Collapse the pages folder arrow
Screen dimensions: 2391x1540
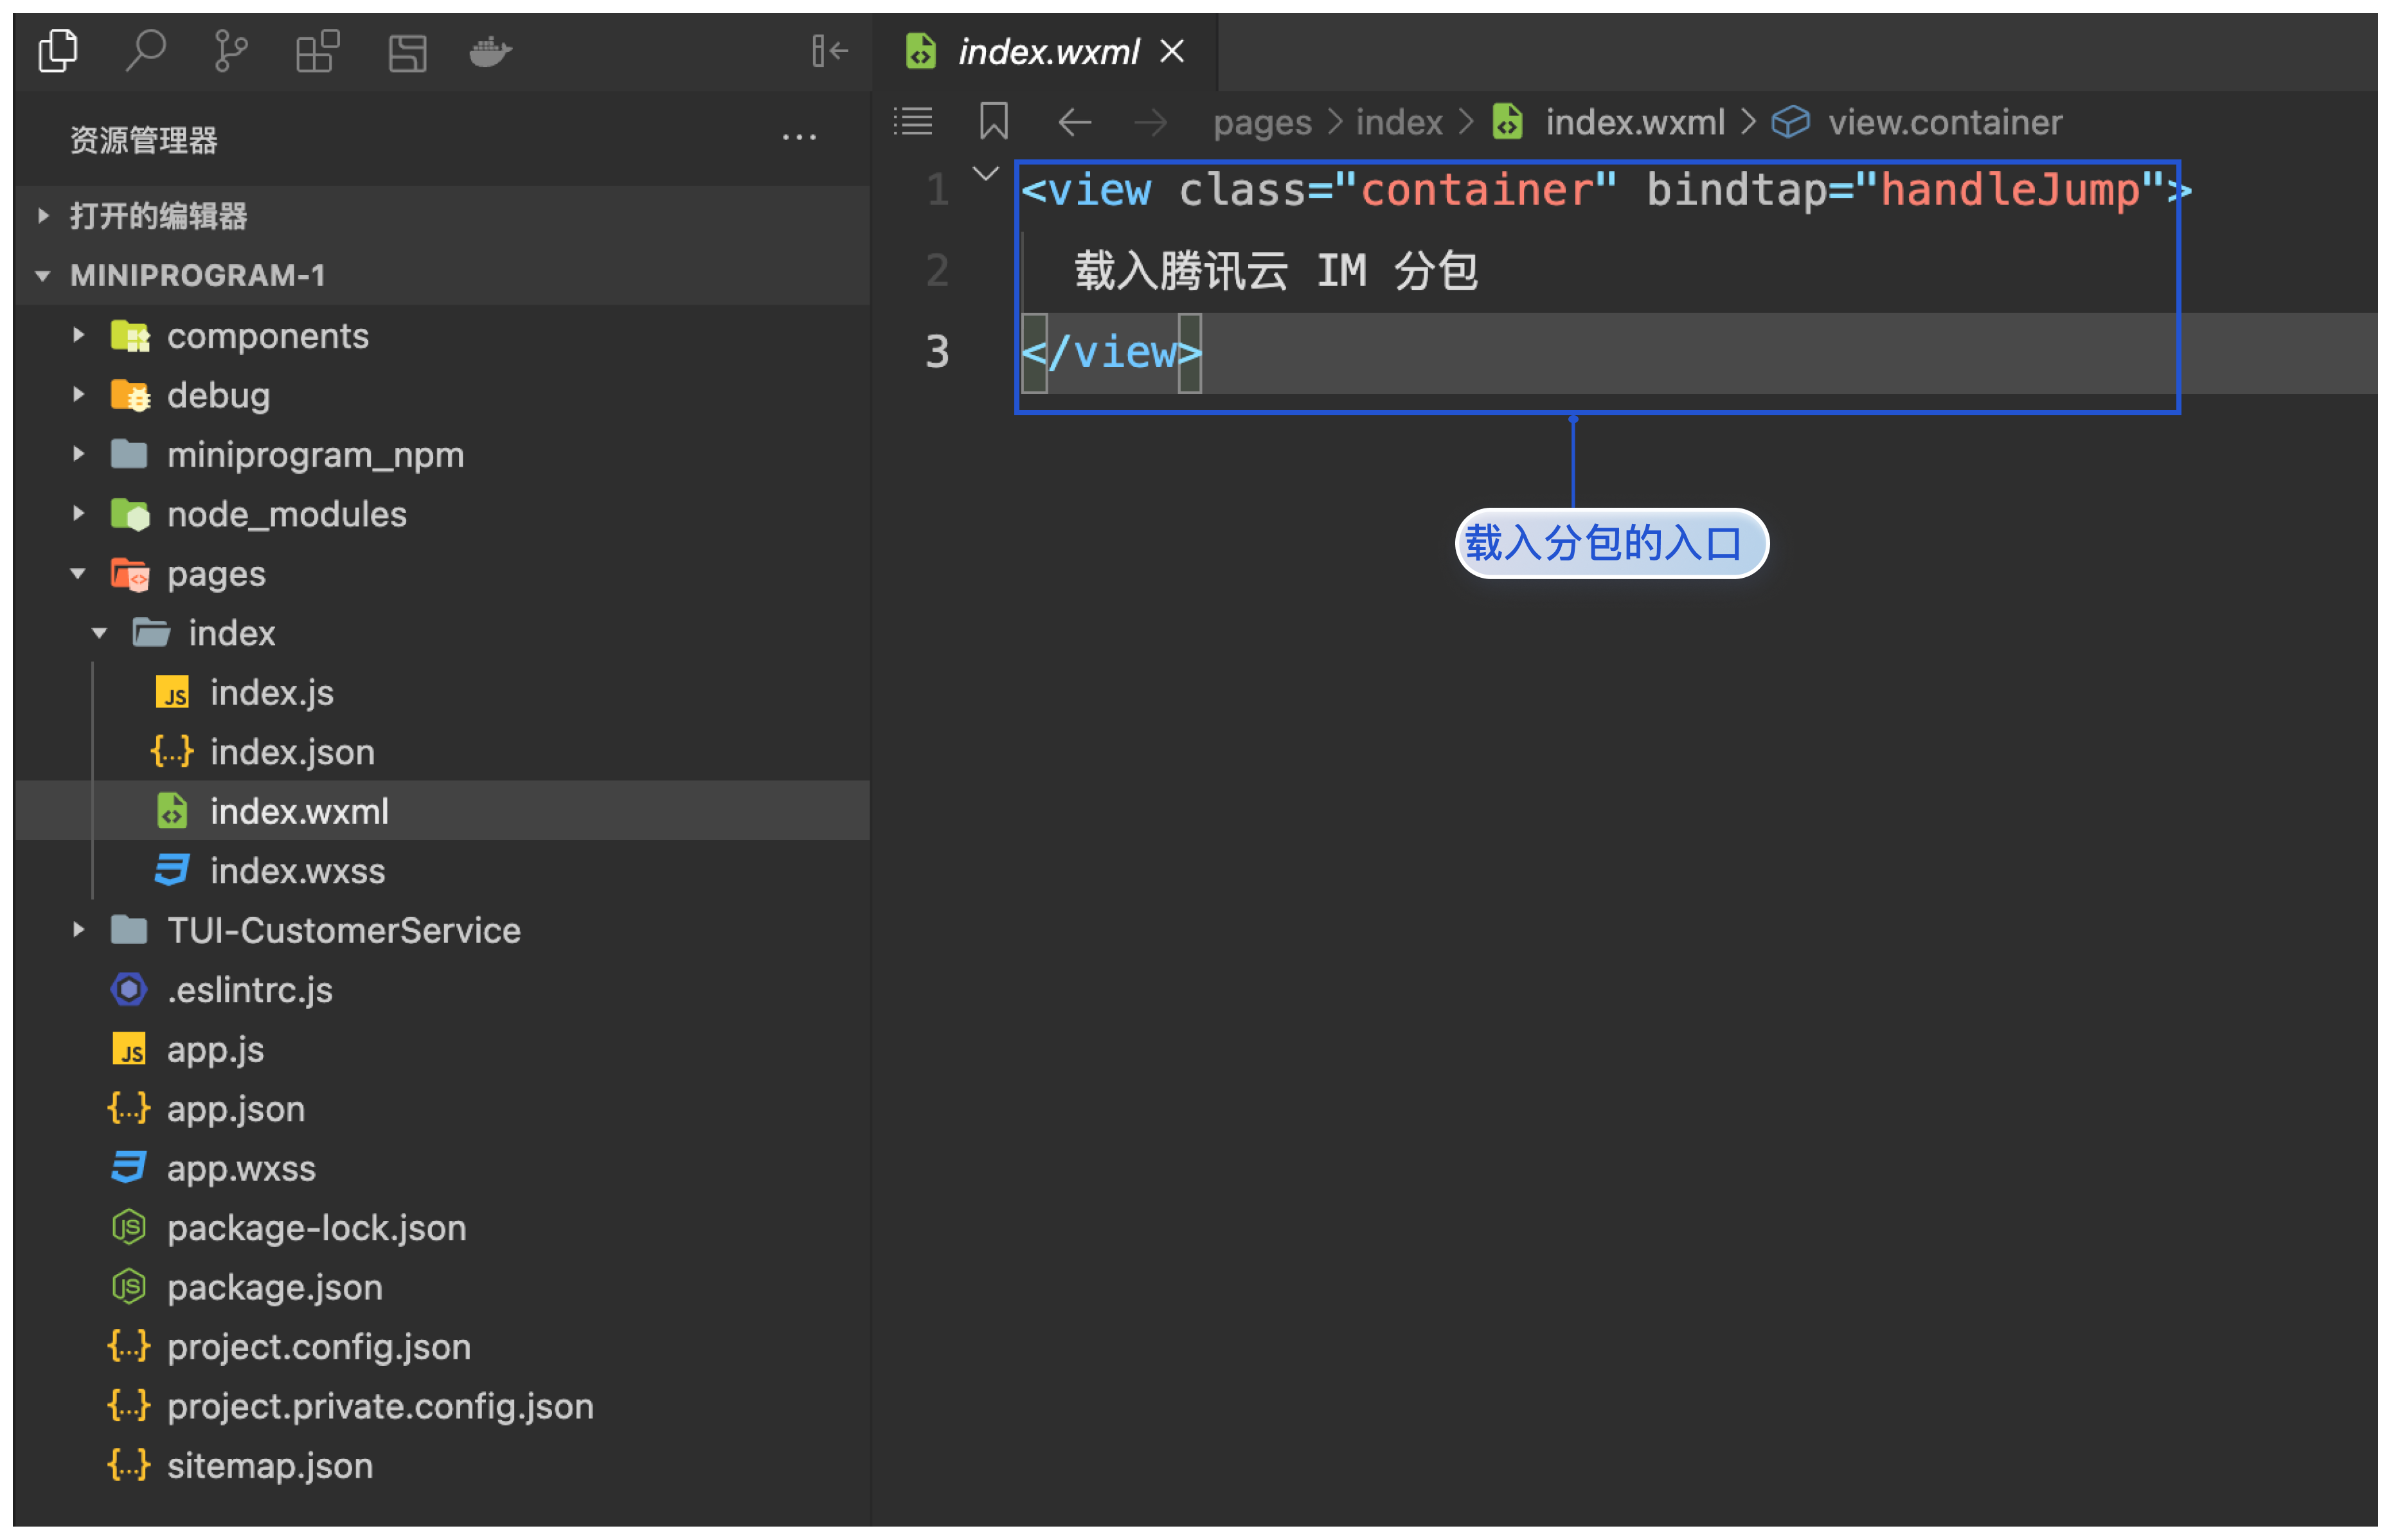pos(78,573)
